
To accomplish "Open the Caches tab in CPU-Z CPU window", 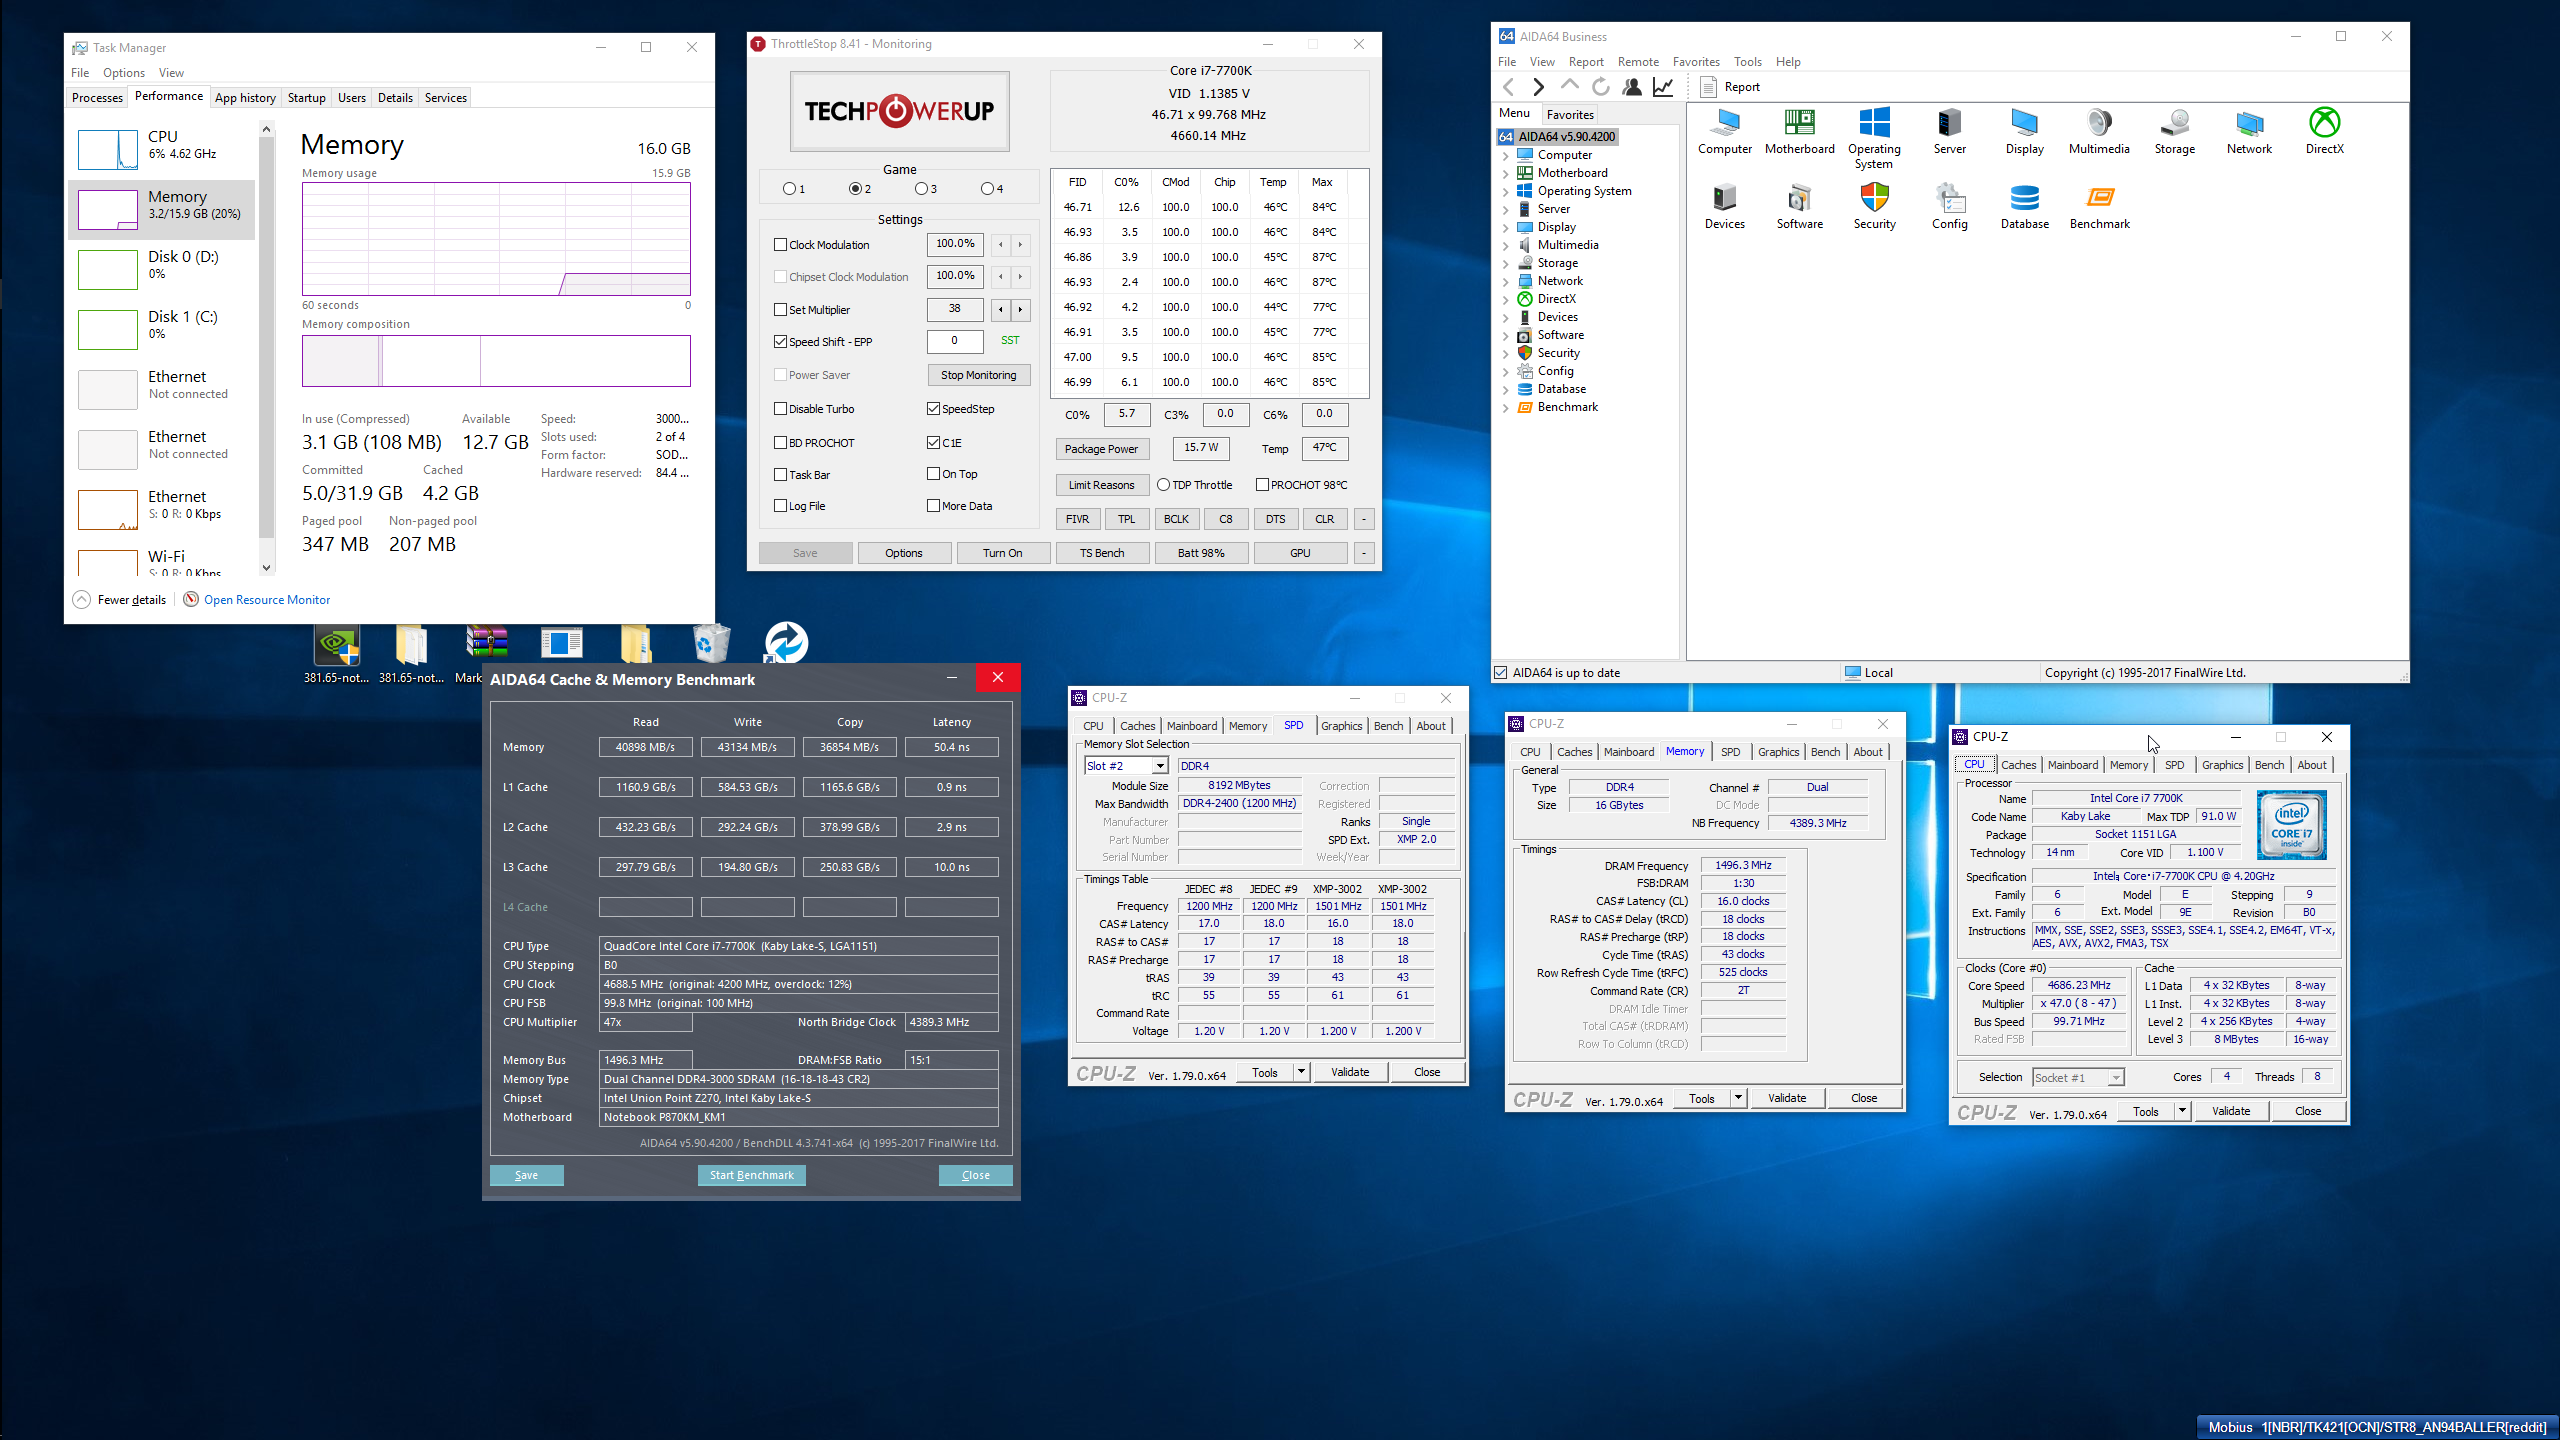I will pos(2018,765).
